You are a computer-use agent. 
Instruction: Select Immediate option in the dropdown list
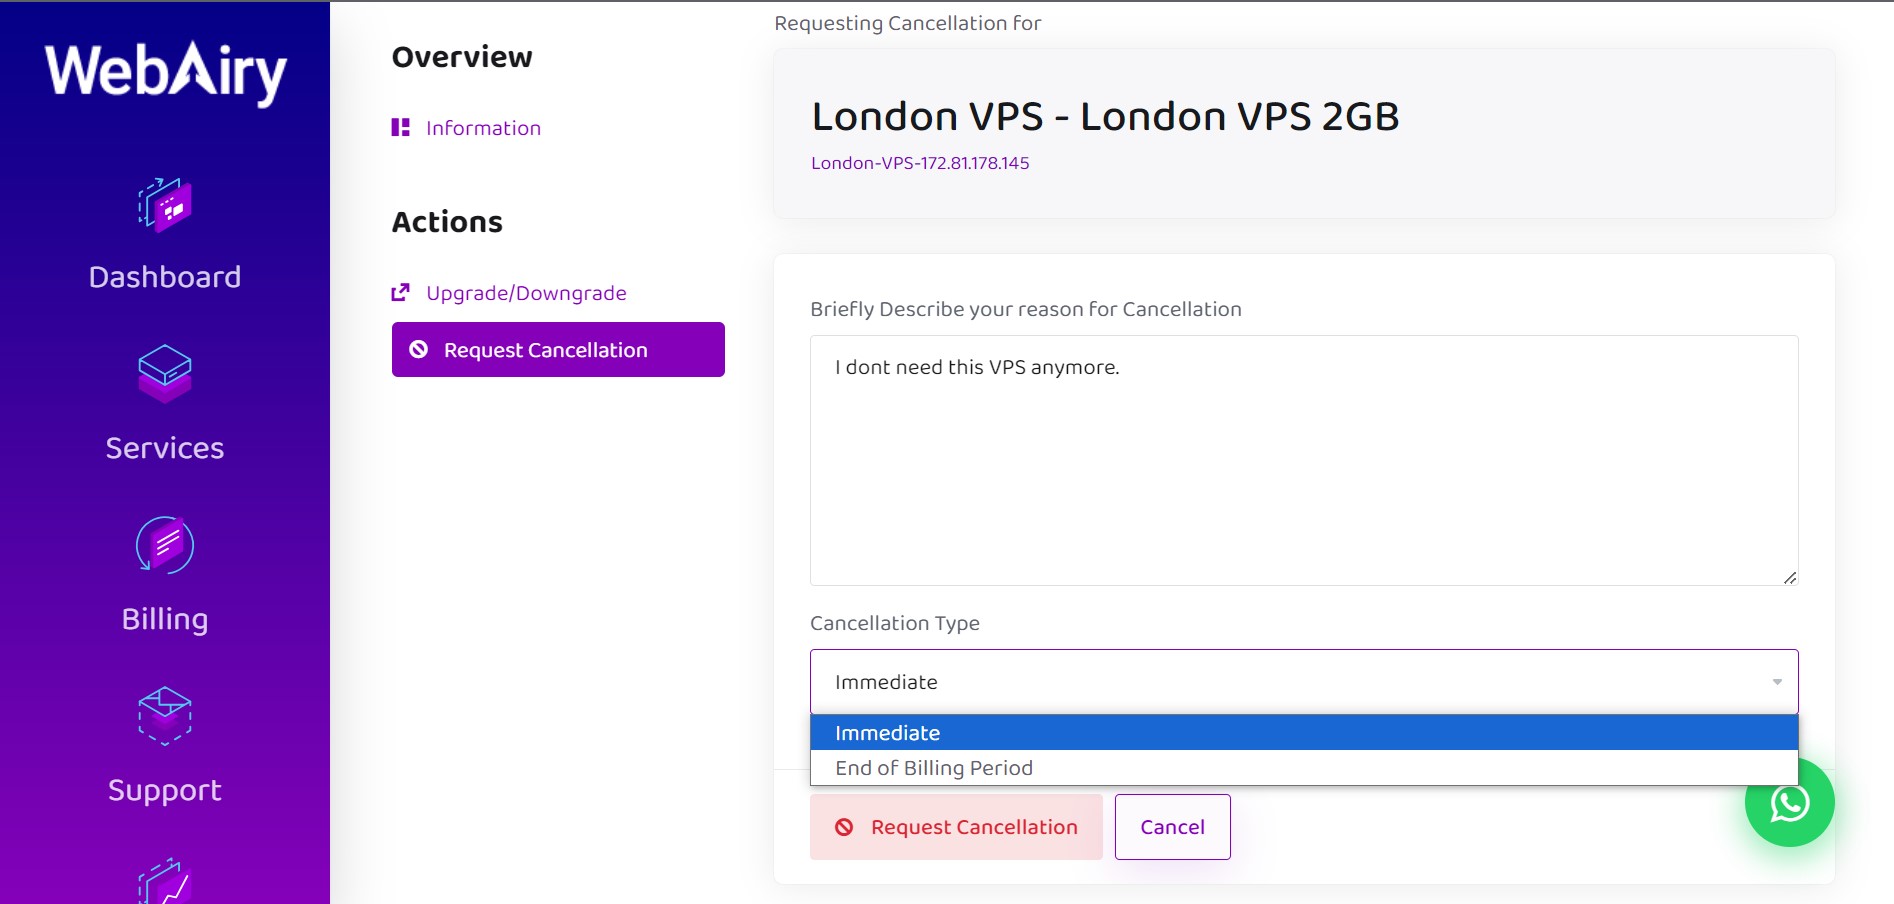point(1304,733)
